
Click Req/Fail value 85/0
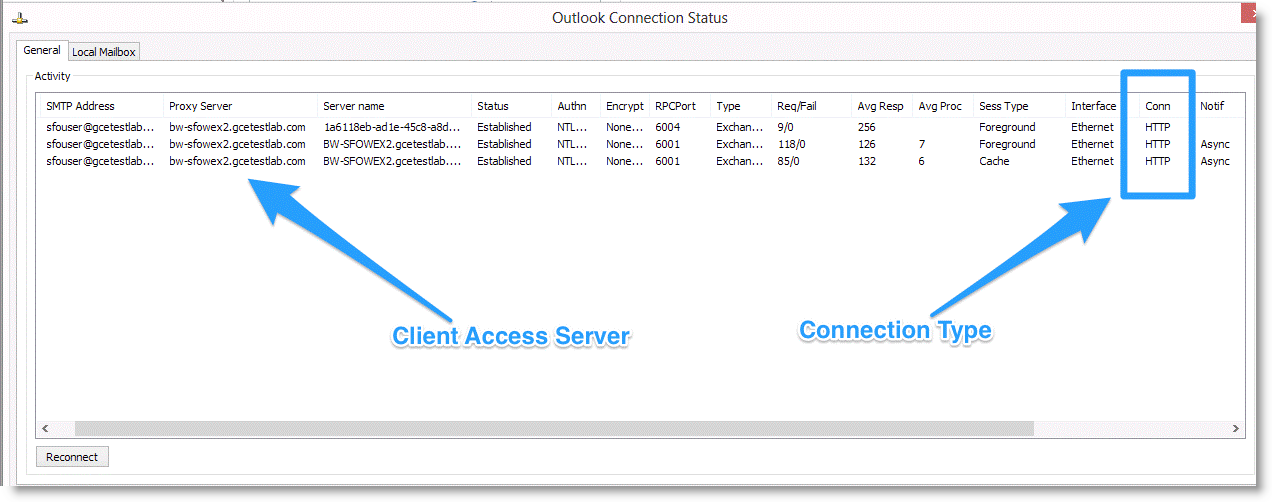click(x=788, y=161)
